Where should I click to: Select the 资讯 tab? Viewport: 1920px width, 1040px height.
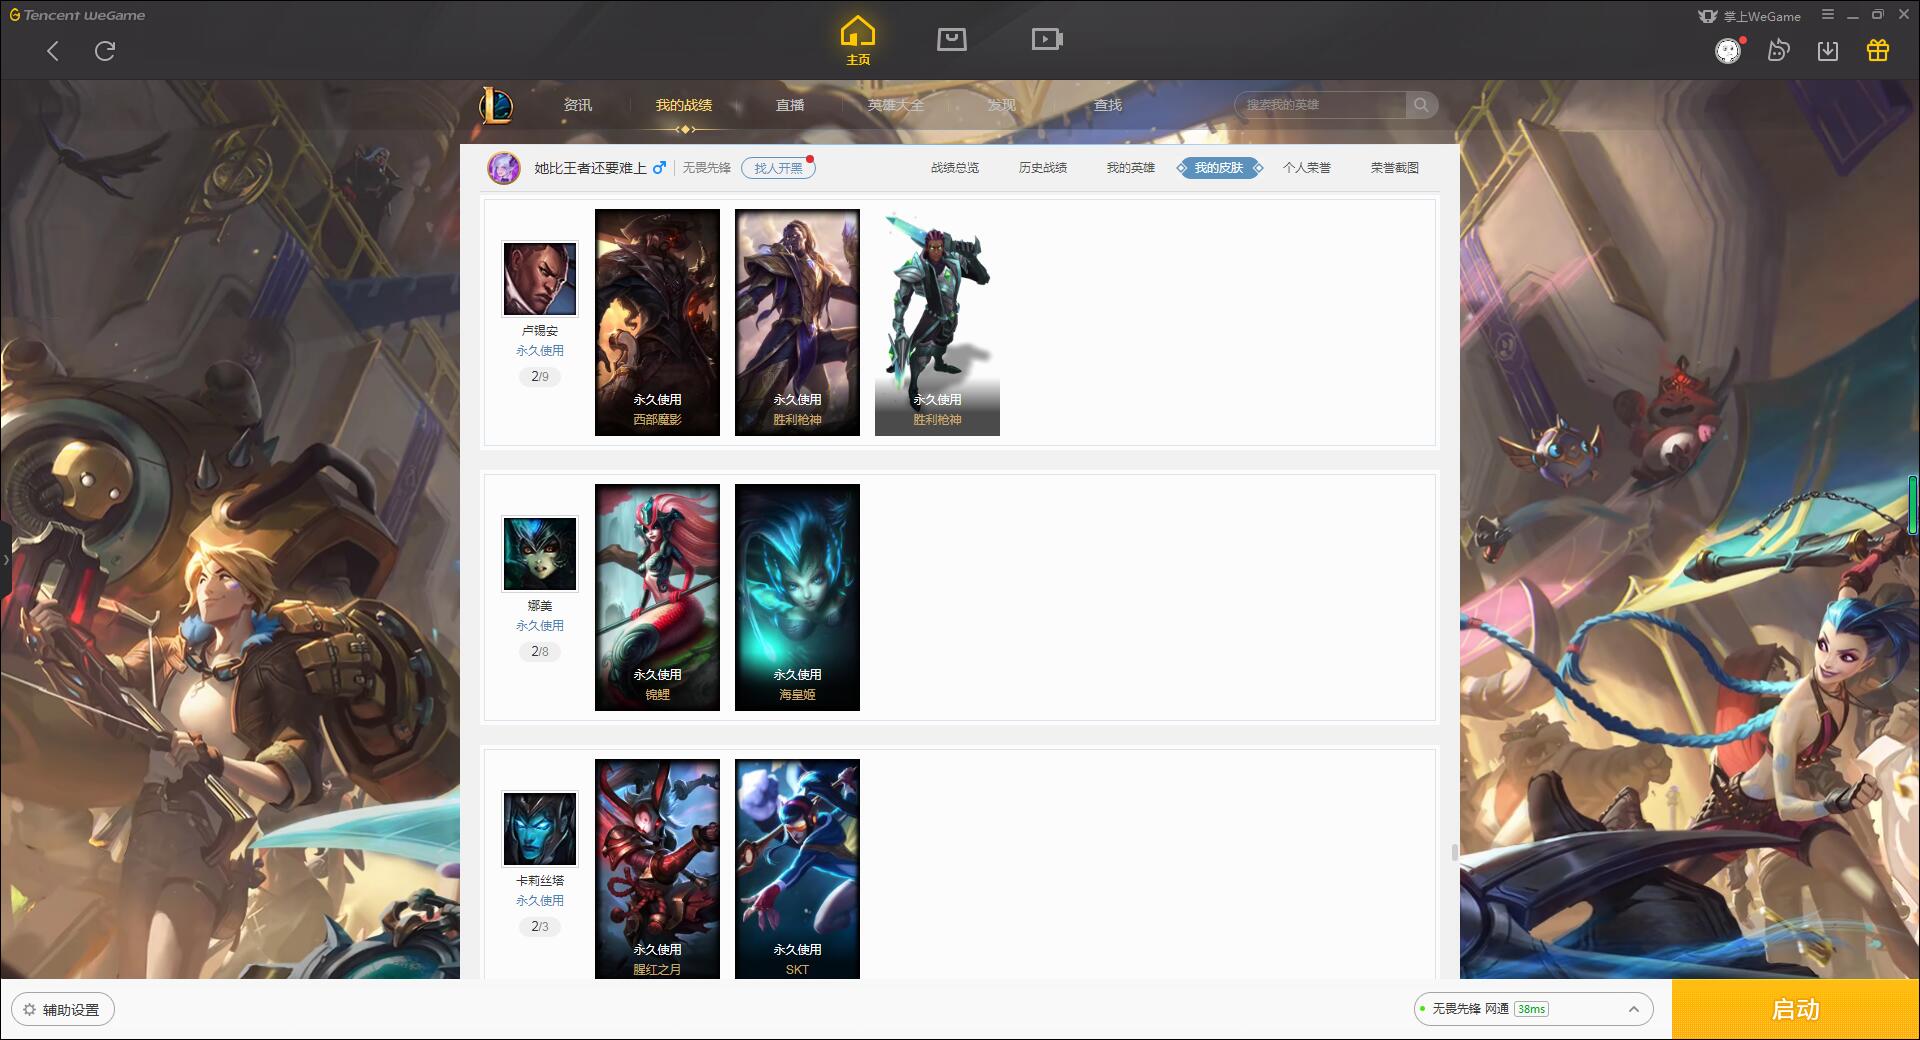[x=578, y=105]
